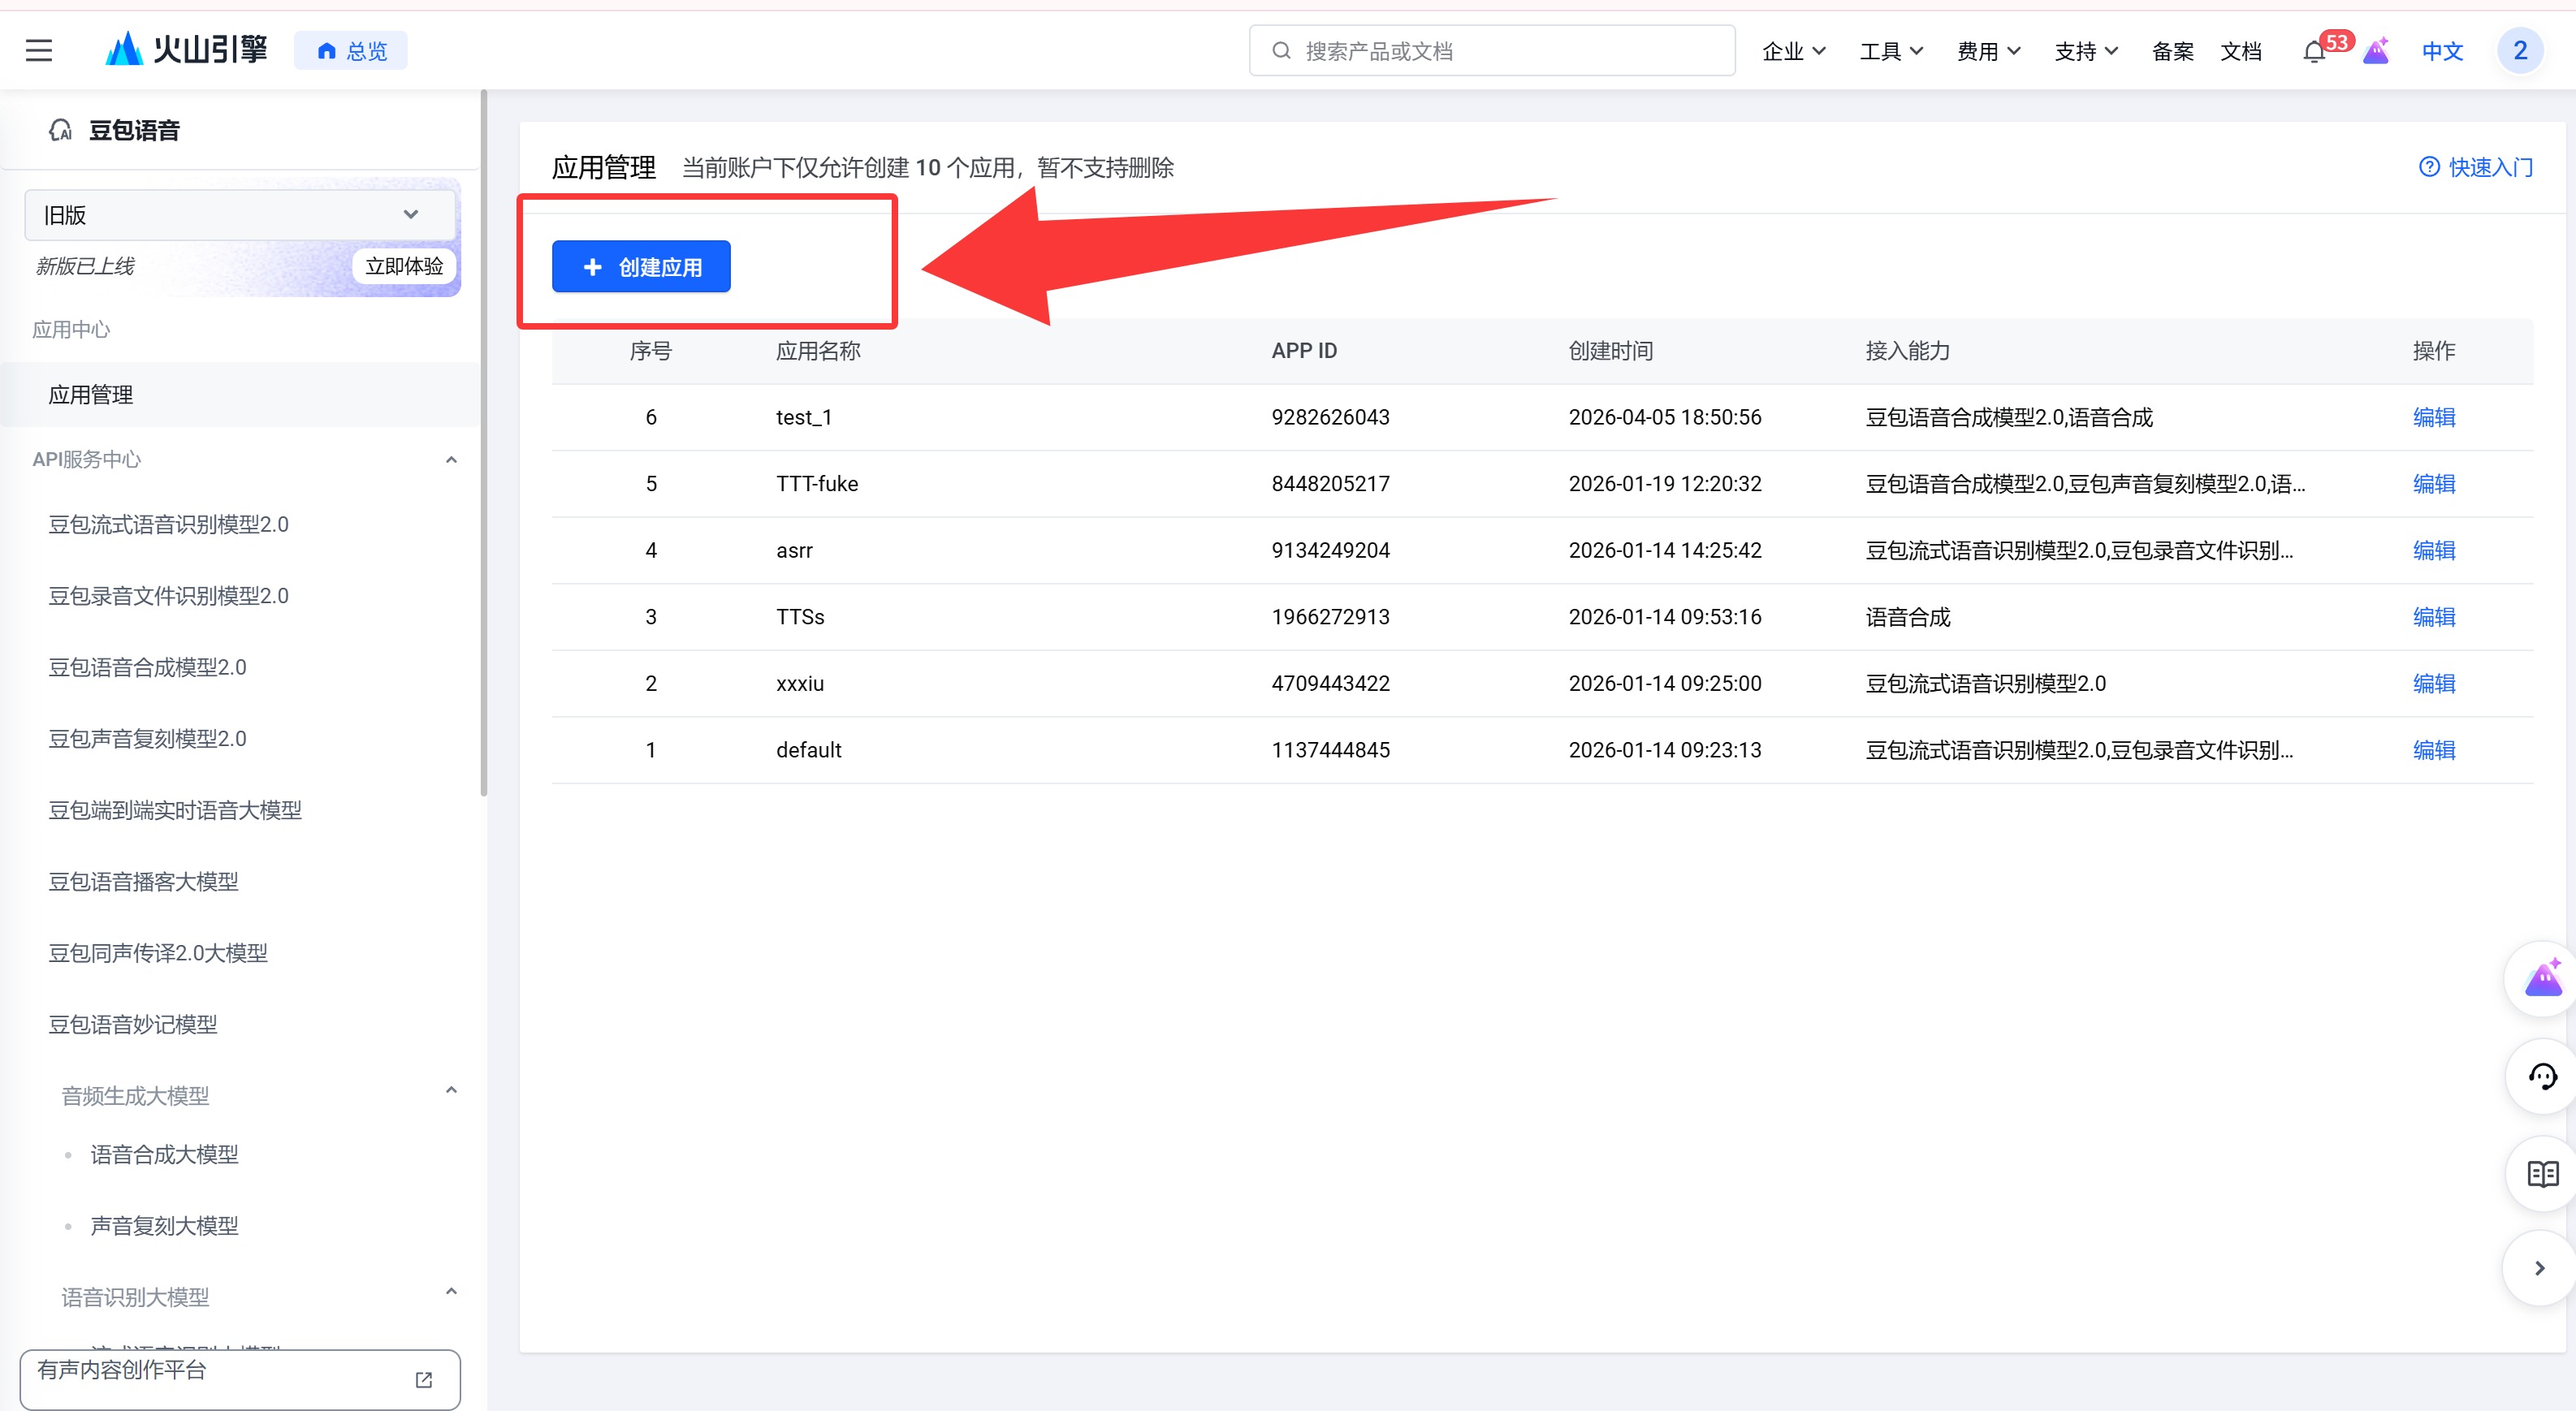The image size is (2576, 1411).
Task: Open the 快速入门 help link
Action: [x=2476, y=167]
